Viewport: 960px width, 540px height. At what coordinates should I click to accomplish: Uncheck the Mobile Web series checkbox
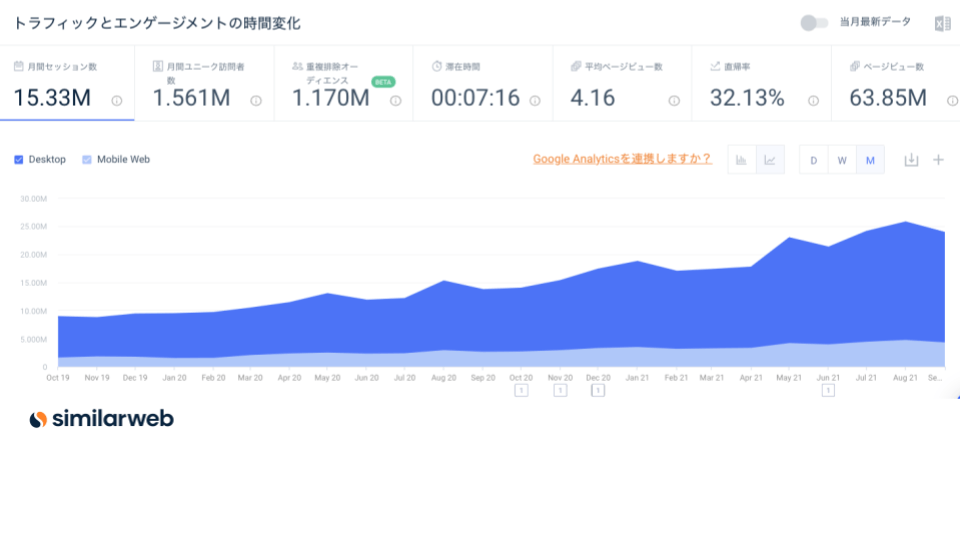click(x=87, y=159)
